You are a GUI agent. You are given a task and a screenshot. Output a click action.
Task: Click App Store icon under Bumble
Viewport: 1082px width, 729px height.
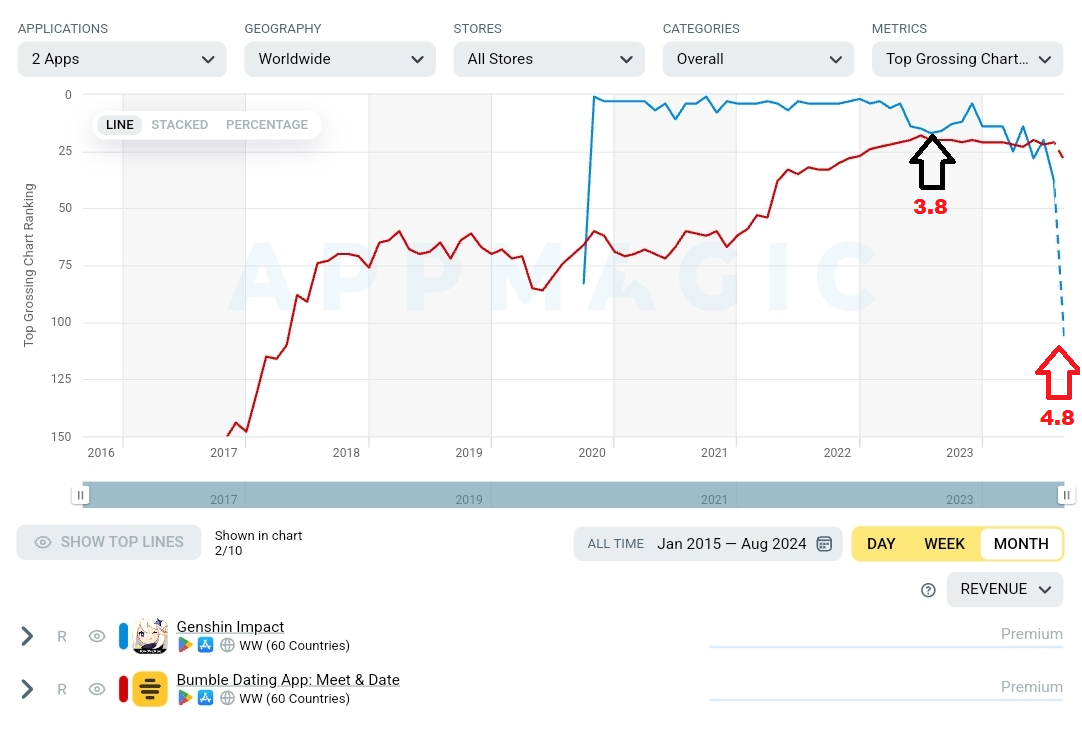point(206,698)
